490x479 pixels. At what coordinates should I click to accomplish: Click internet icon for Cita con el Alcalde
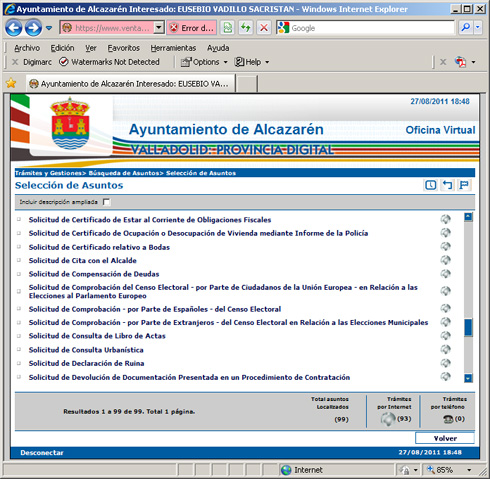pyautogui.click(x=446, y=260)
